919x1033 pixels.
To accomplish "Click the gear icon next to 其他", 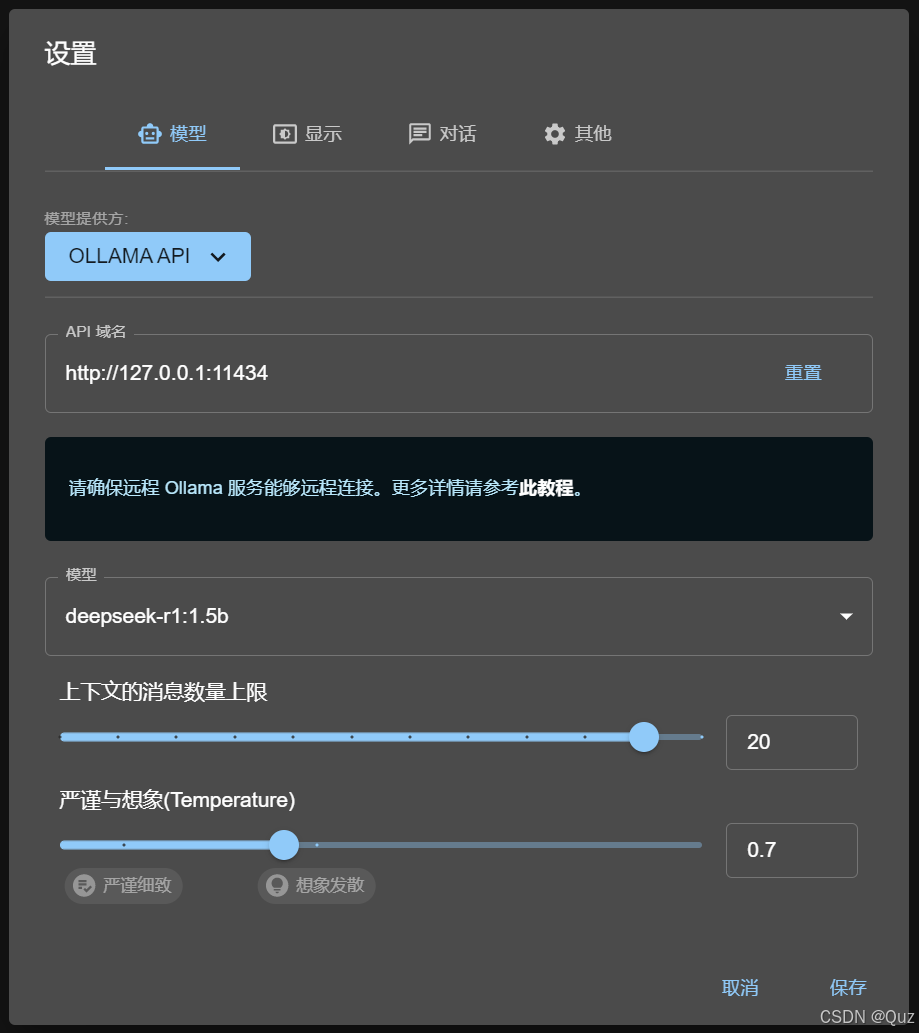I will click(555, 134).
